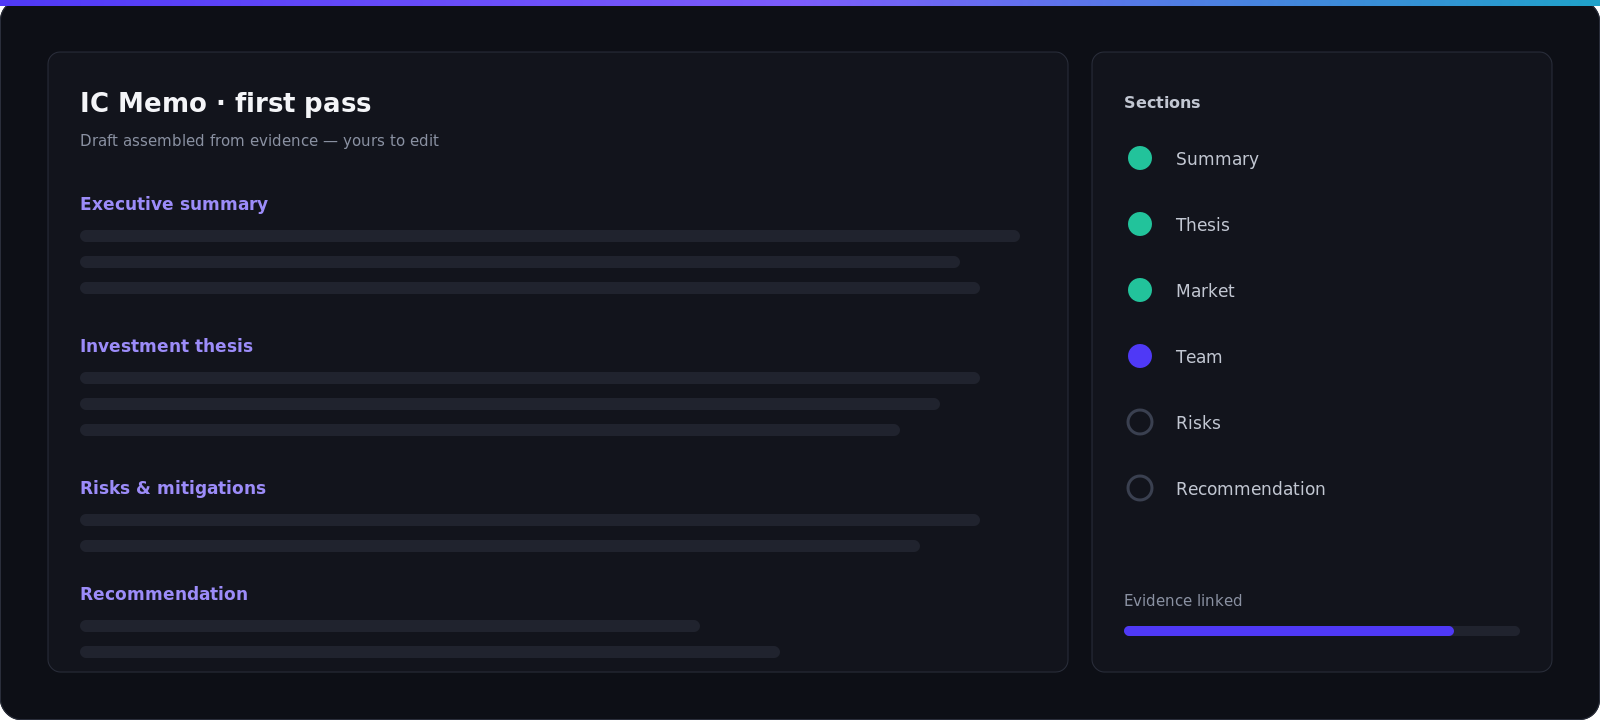This screenshot has height=720, width=1600.
Task: Click the Risks & mitigations heading
Action: (x=173, y=488)
